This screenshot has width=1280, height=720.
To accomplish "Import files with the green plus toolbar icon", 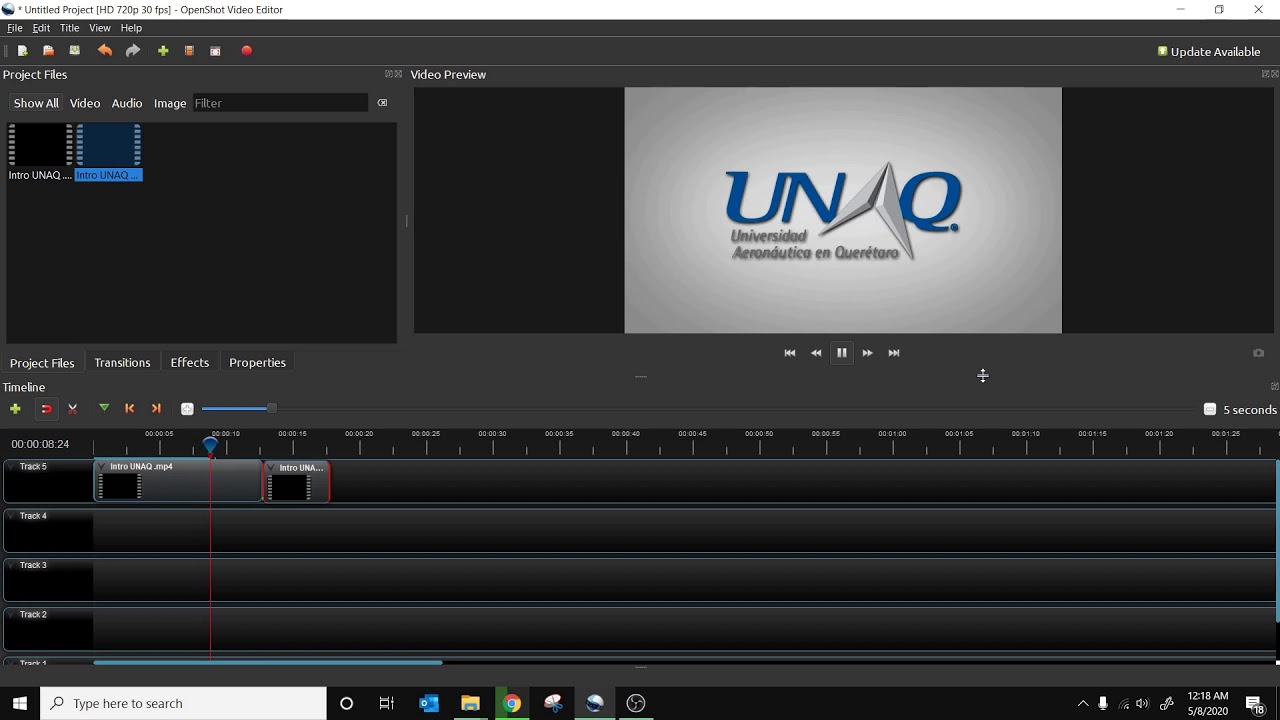I will pyautogui.click(x=163, y=51).
